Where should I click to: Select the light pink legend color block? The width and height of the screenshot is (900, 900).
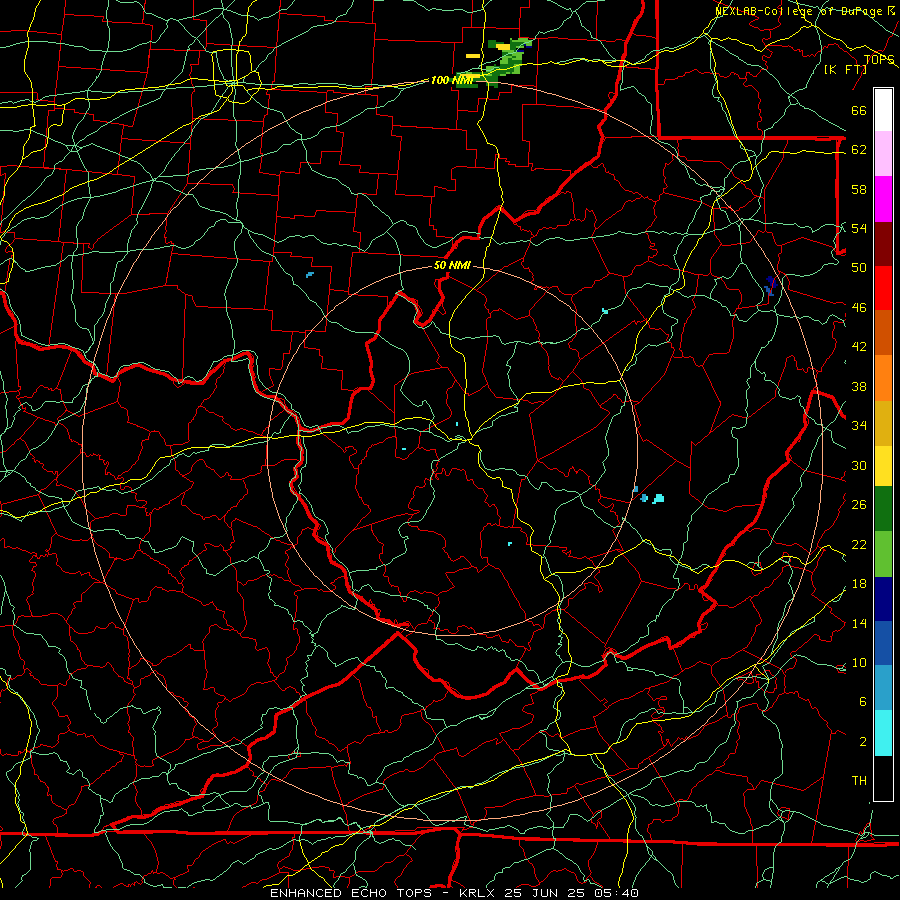point(883,154)
